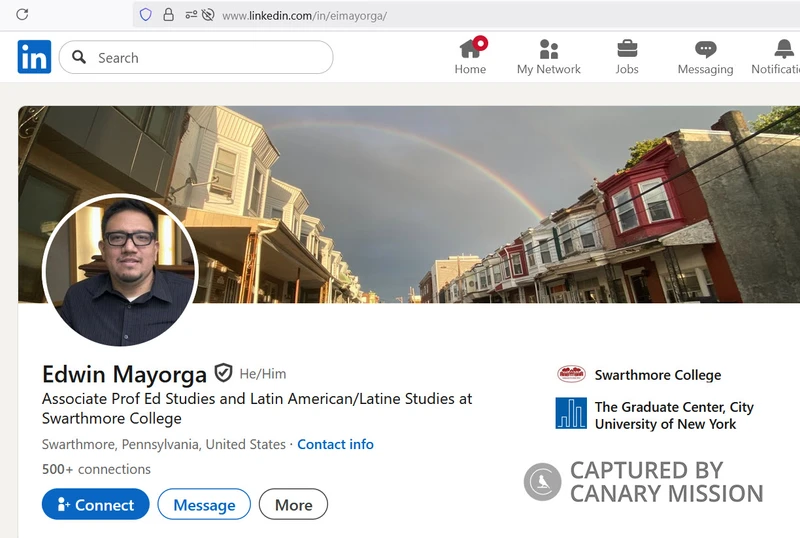Open the My Network icon
This screenshot has height=538, width=800.
(548, 48)
